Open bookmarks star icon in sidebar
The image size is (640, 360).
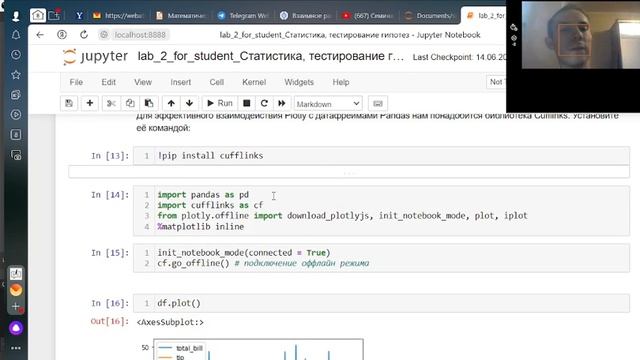click(16, 75)
